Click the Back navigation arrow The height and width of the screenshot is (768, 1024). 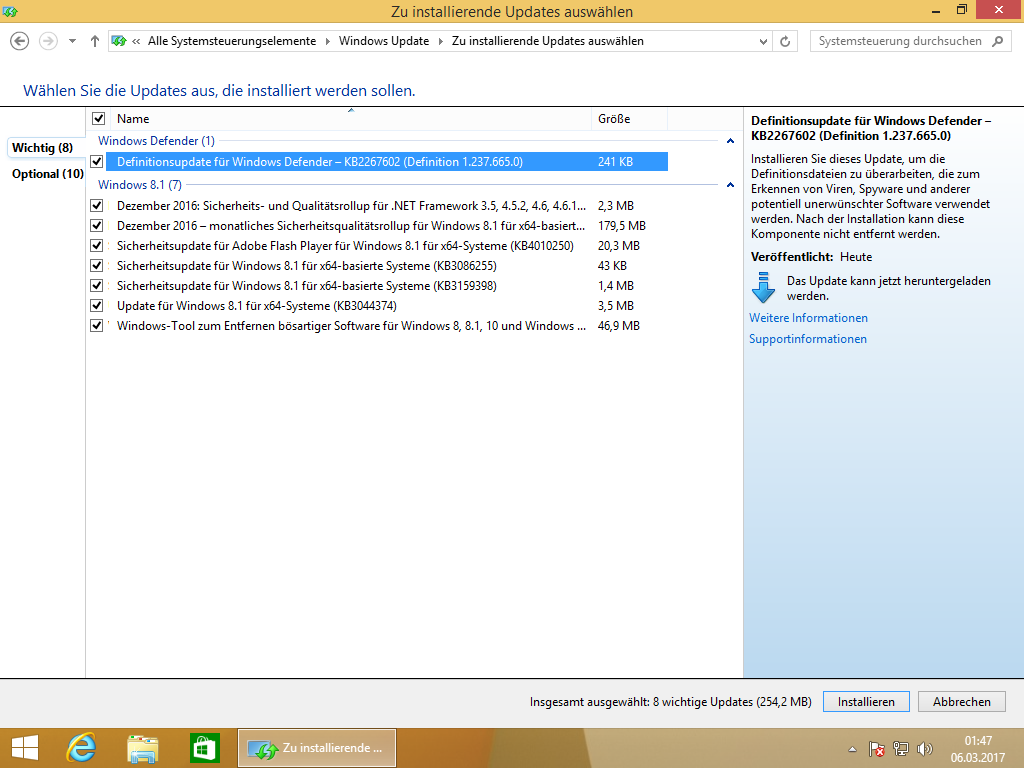(x=20, y=41)
